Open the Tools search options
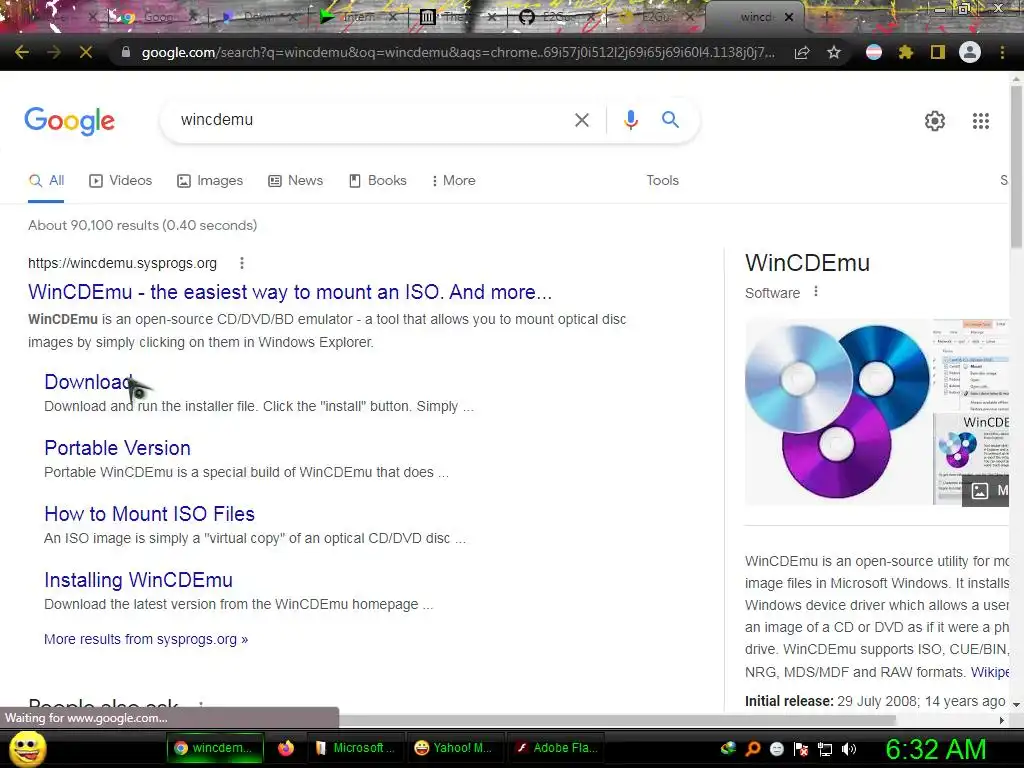The image size is (1024, 768). tap(662, 181)
